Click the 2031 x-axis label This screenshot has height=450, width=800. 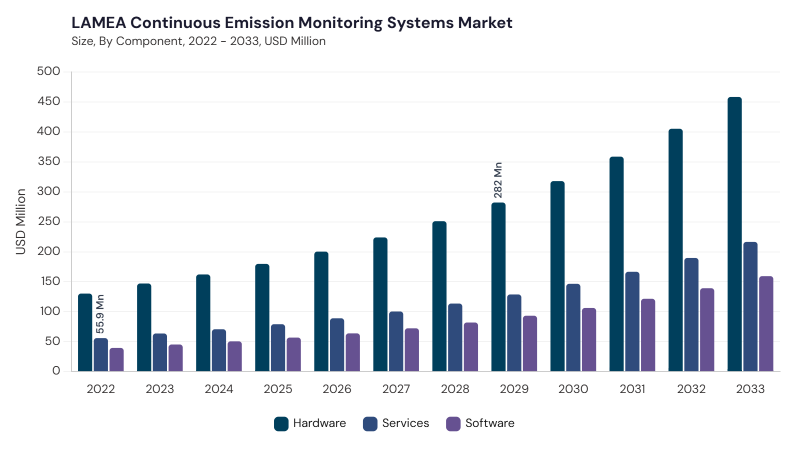click(x=632, y=389)
